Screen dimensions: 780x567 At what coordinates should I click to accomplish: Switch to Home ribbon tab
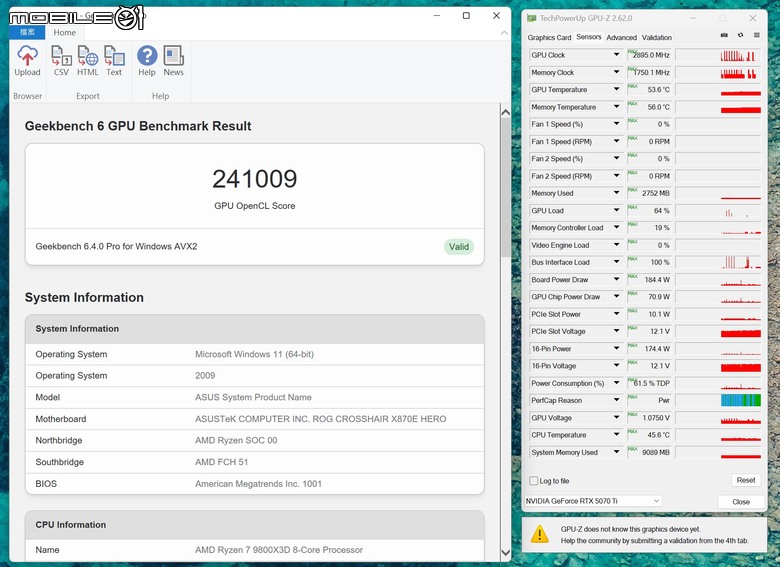pyautogui.click(x=65, y=32)
